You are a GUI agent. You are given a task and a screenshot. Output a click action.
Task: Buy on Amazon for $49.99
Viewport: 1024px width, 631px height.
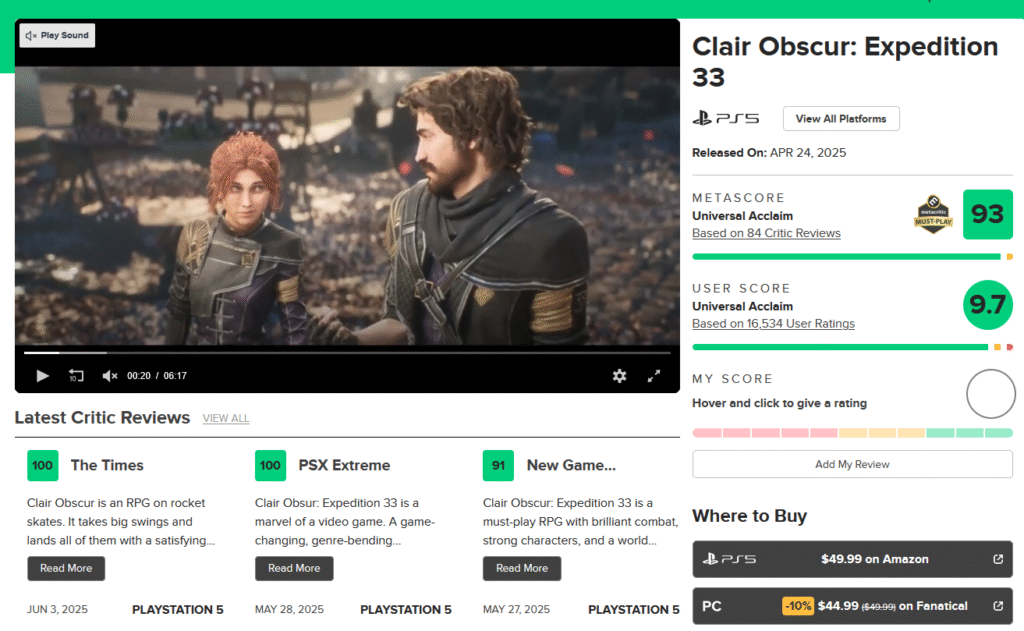tap(852, 559)
